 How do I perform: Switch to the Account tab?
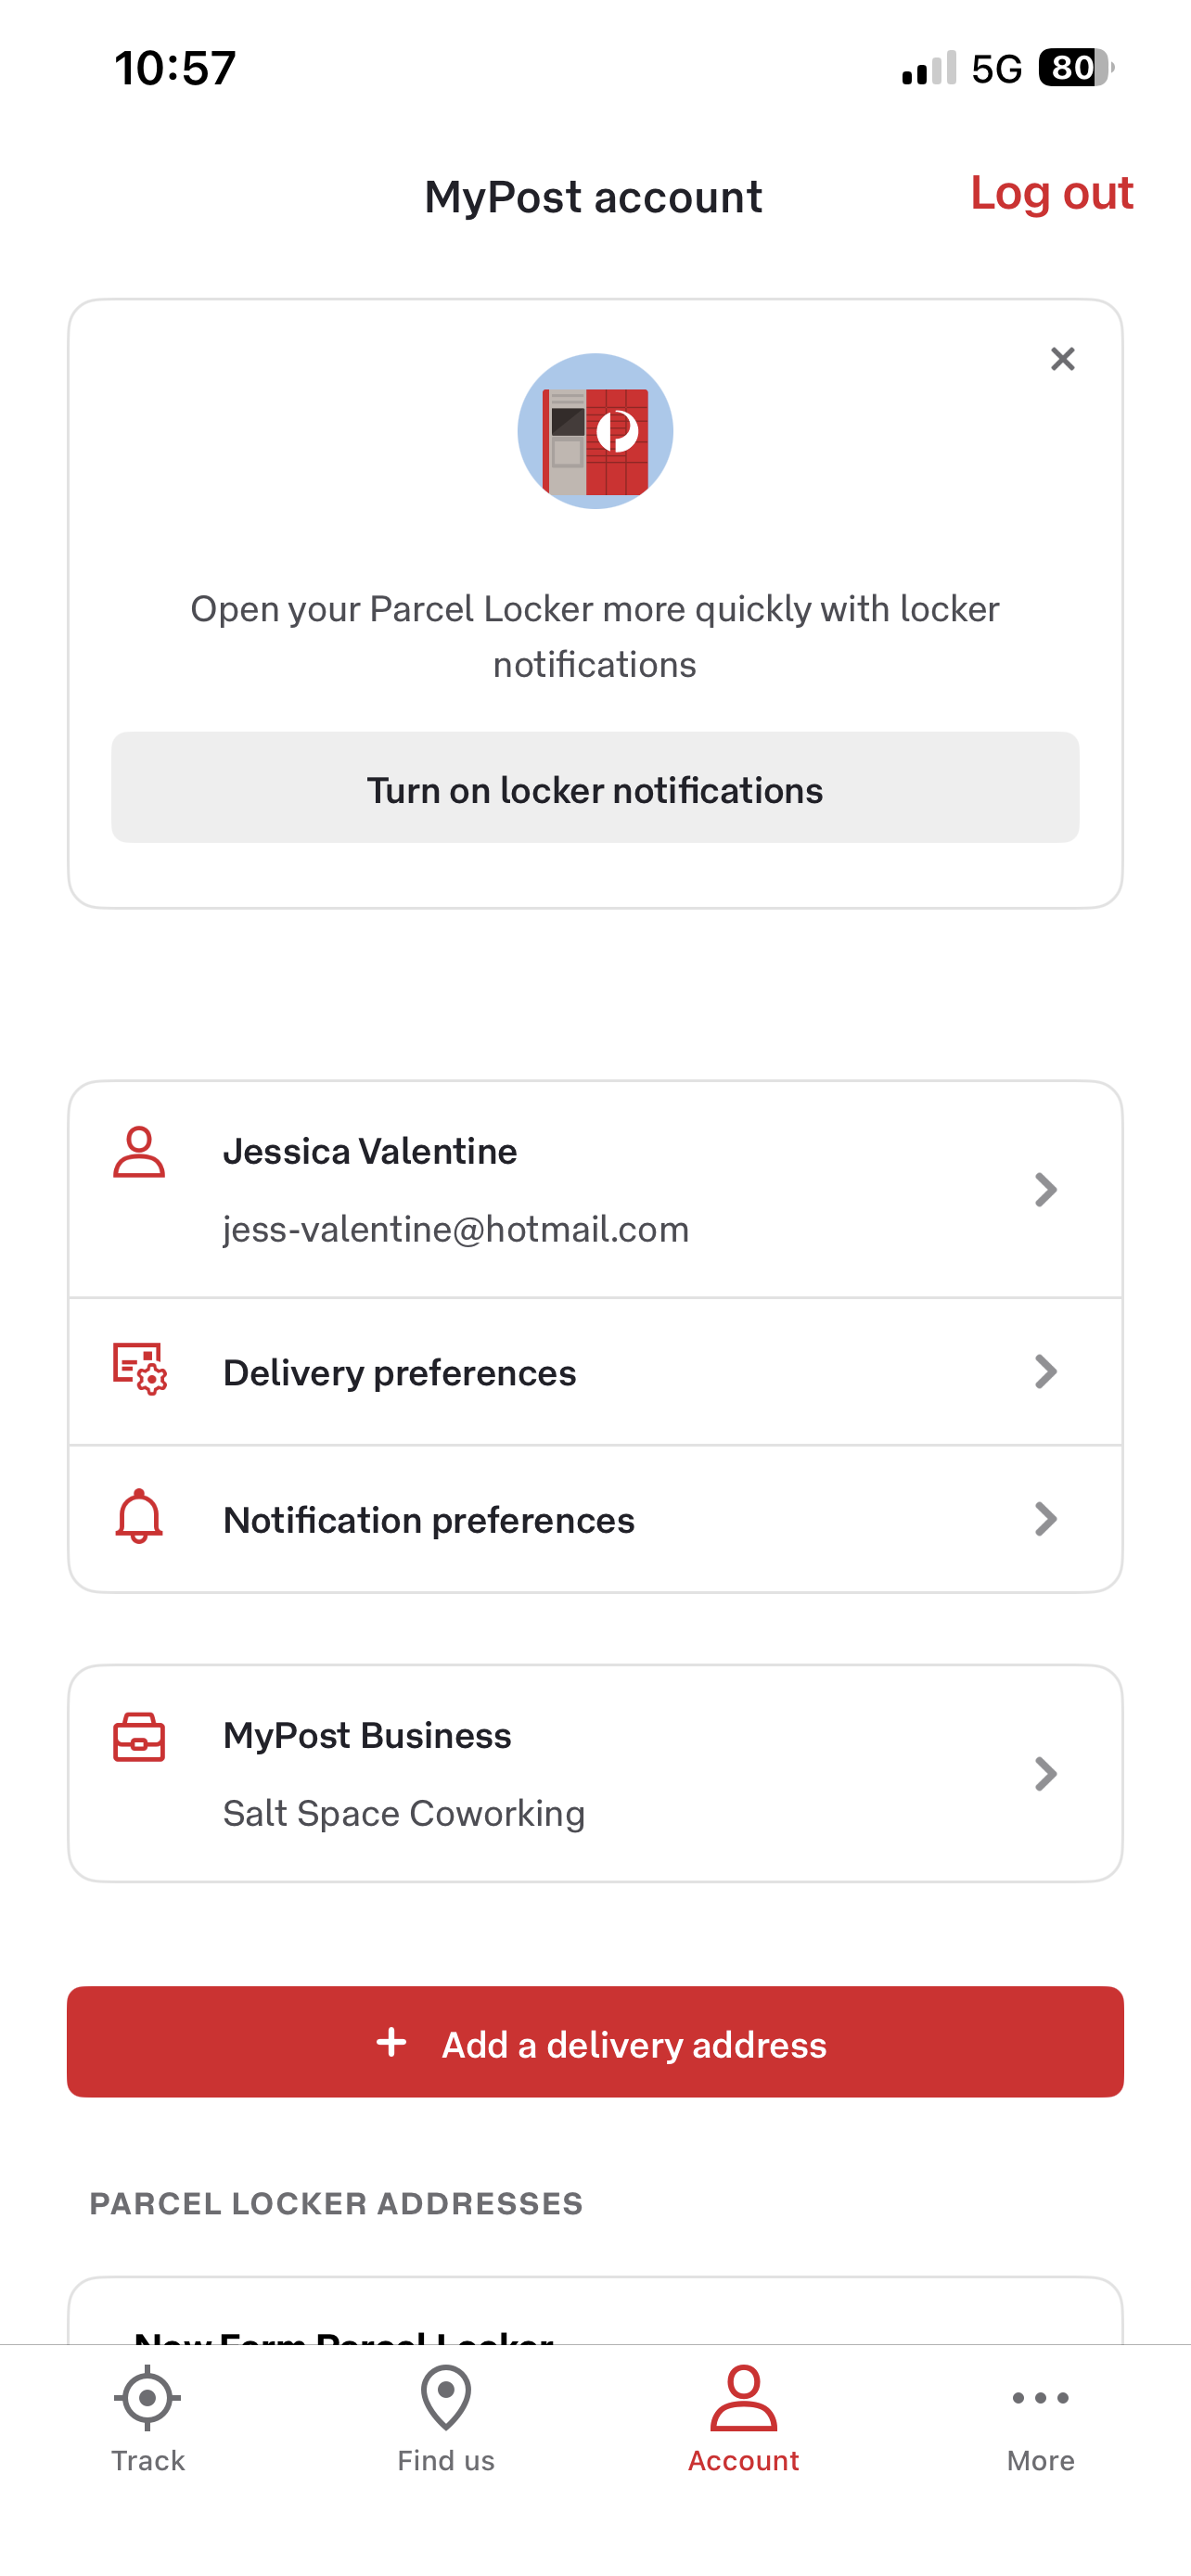(743, 2418)
